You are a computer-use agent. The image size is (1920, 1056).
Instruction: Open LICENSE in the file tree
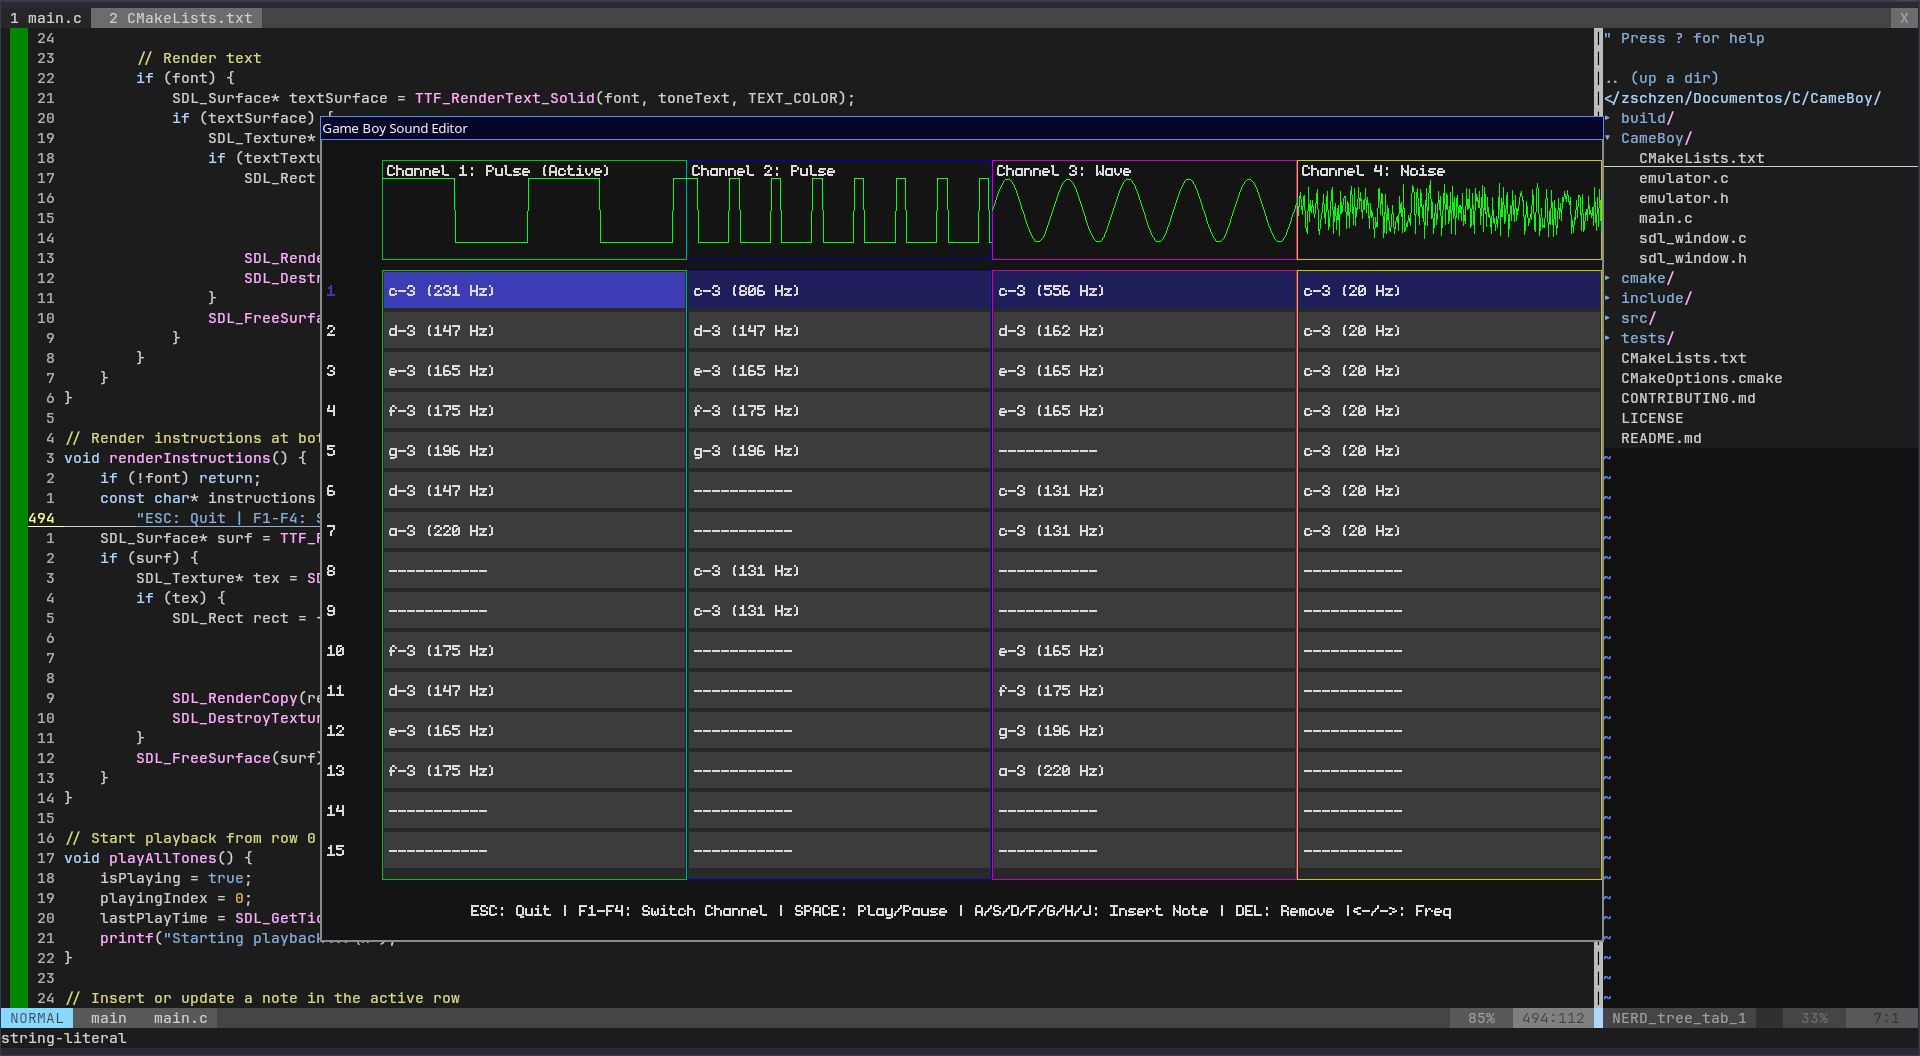click(1652, 418)
